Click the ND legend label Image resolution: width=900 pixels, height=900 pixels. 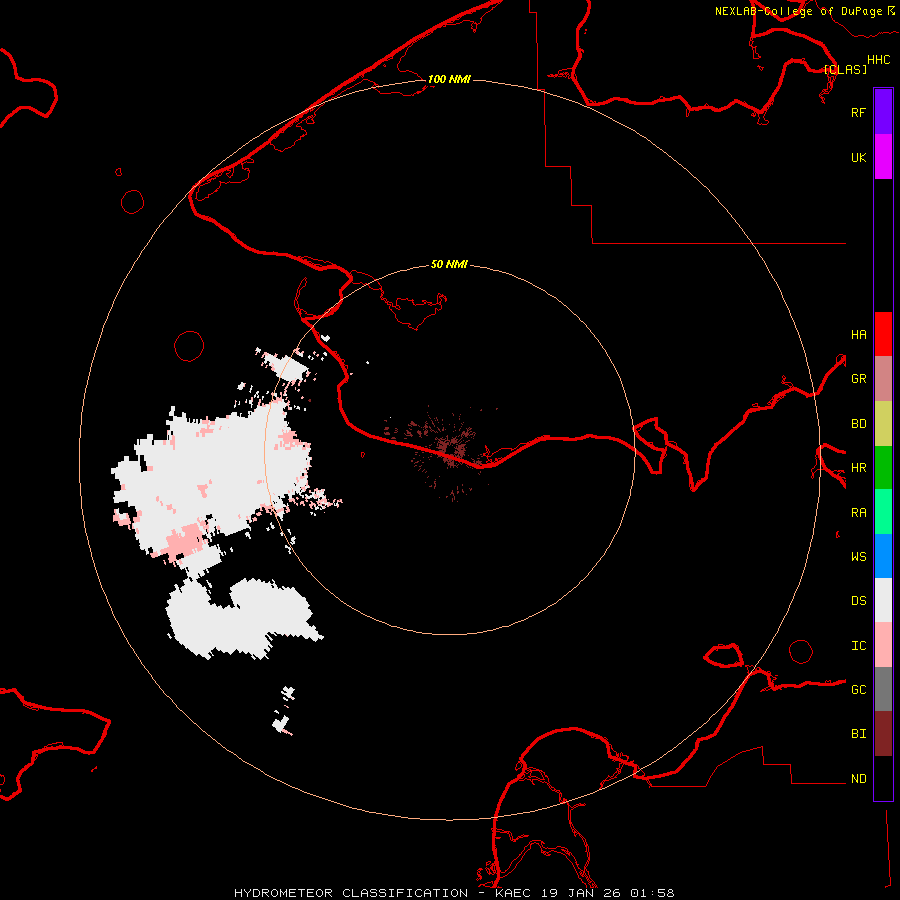[x=858, y=778]
